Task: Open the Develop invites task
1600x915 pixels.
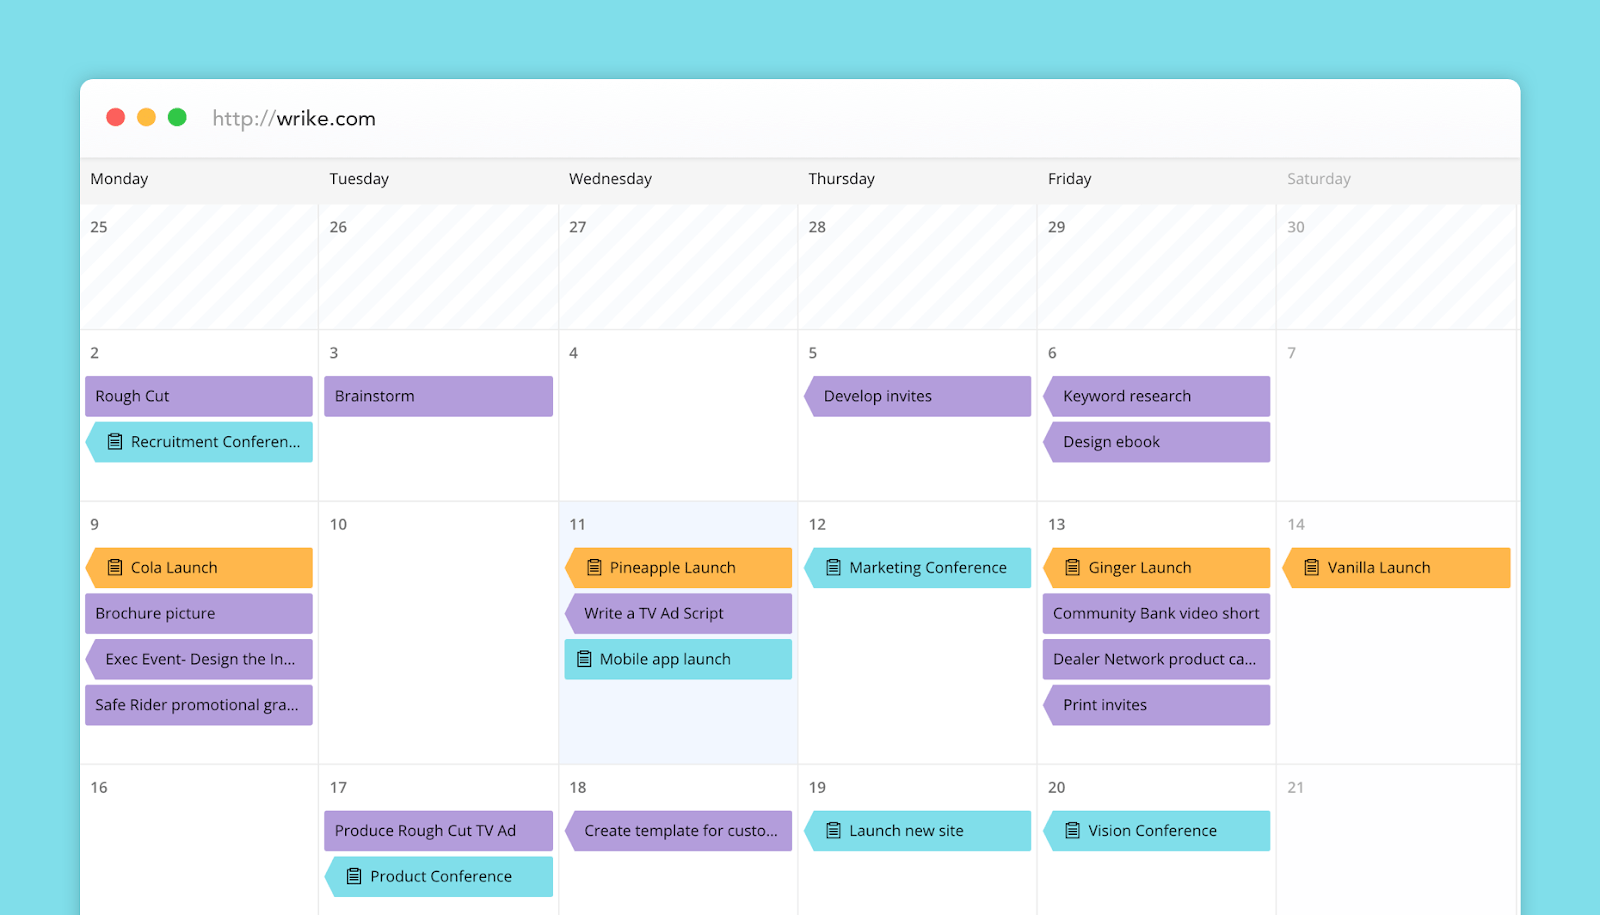Action: click(916, 396)
